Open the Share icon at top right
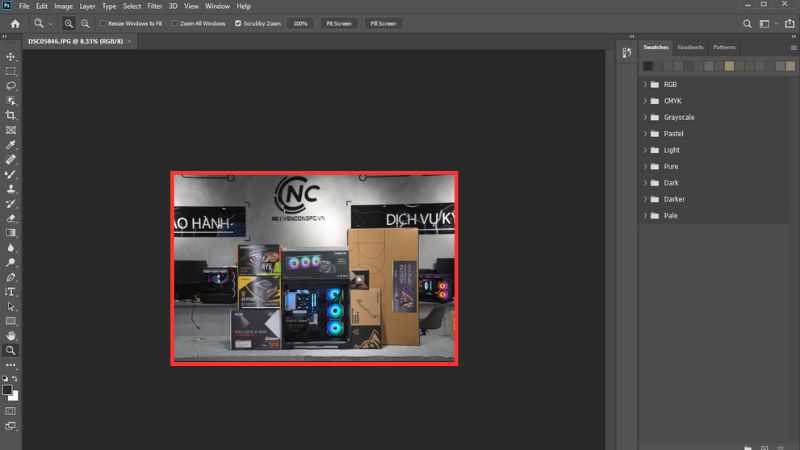The image size is (800, 450). pos(787,23)
